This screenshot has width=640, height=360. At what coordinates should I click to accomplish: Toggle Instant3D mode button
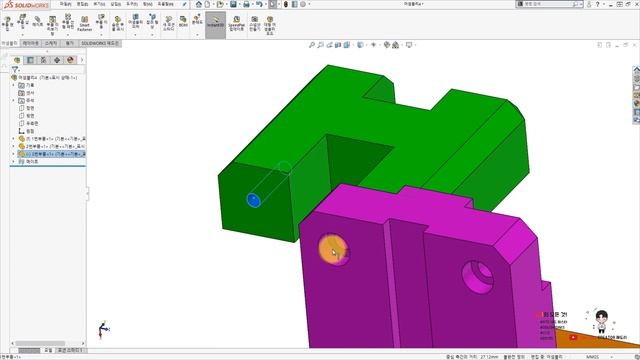[216, 25]
